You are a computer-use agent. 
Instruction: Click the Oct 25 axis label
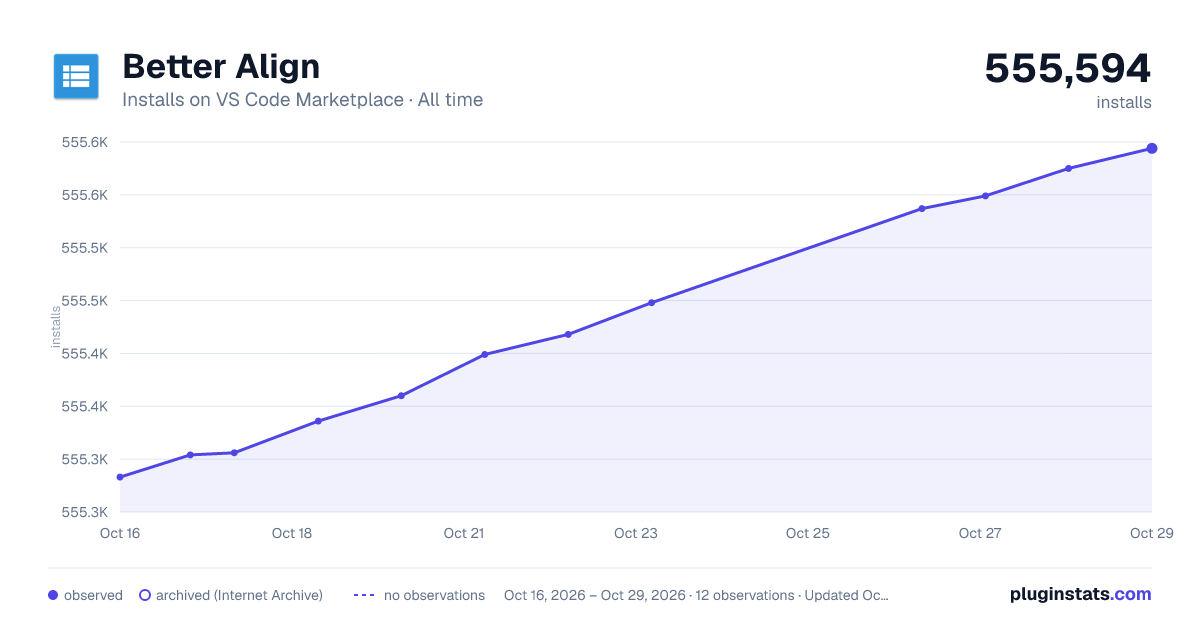tap(808, 533)
